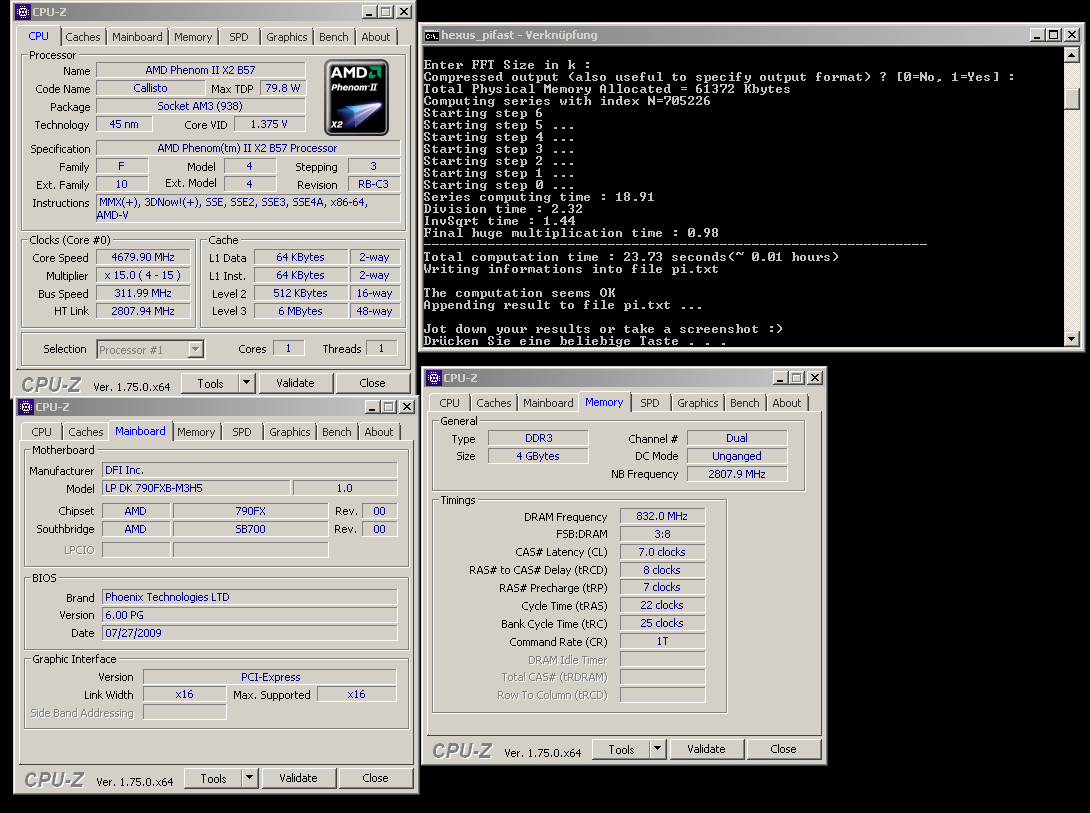Viewport: 1090px width, 813px height.
Task: Switch to Graphics tab in the Memory window
Action: [x=697, y=402]
